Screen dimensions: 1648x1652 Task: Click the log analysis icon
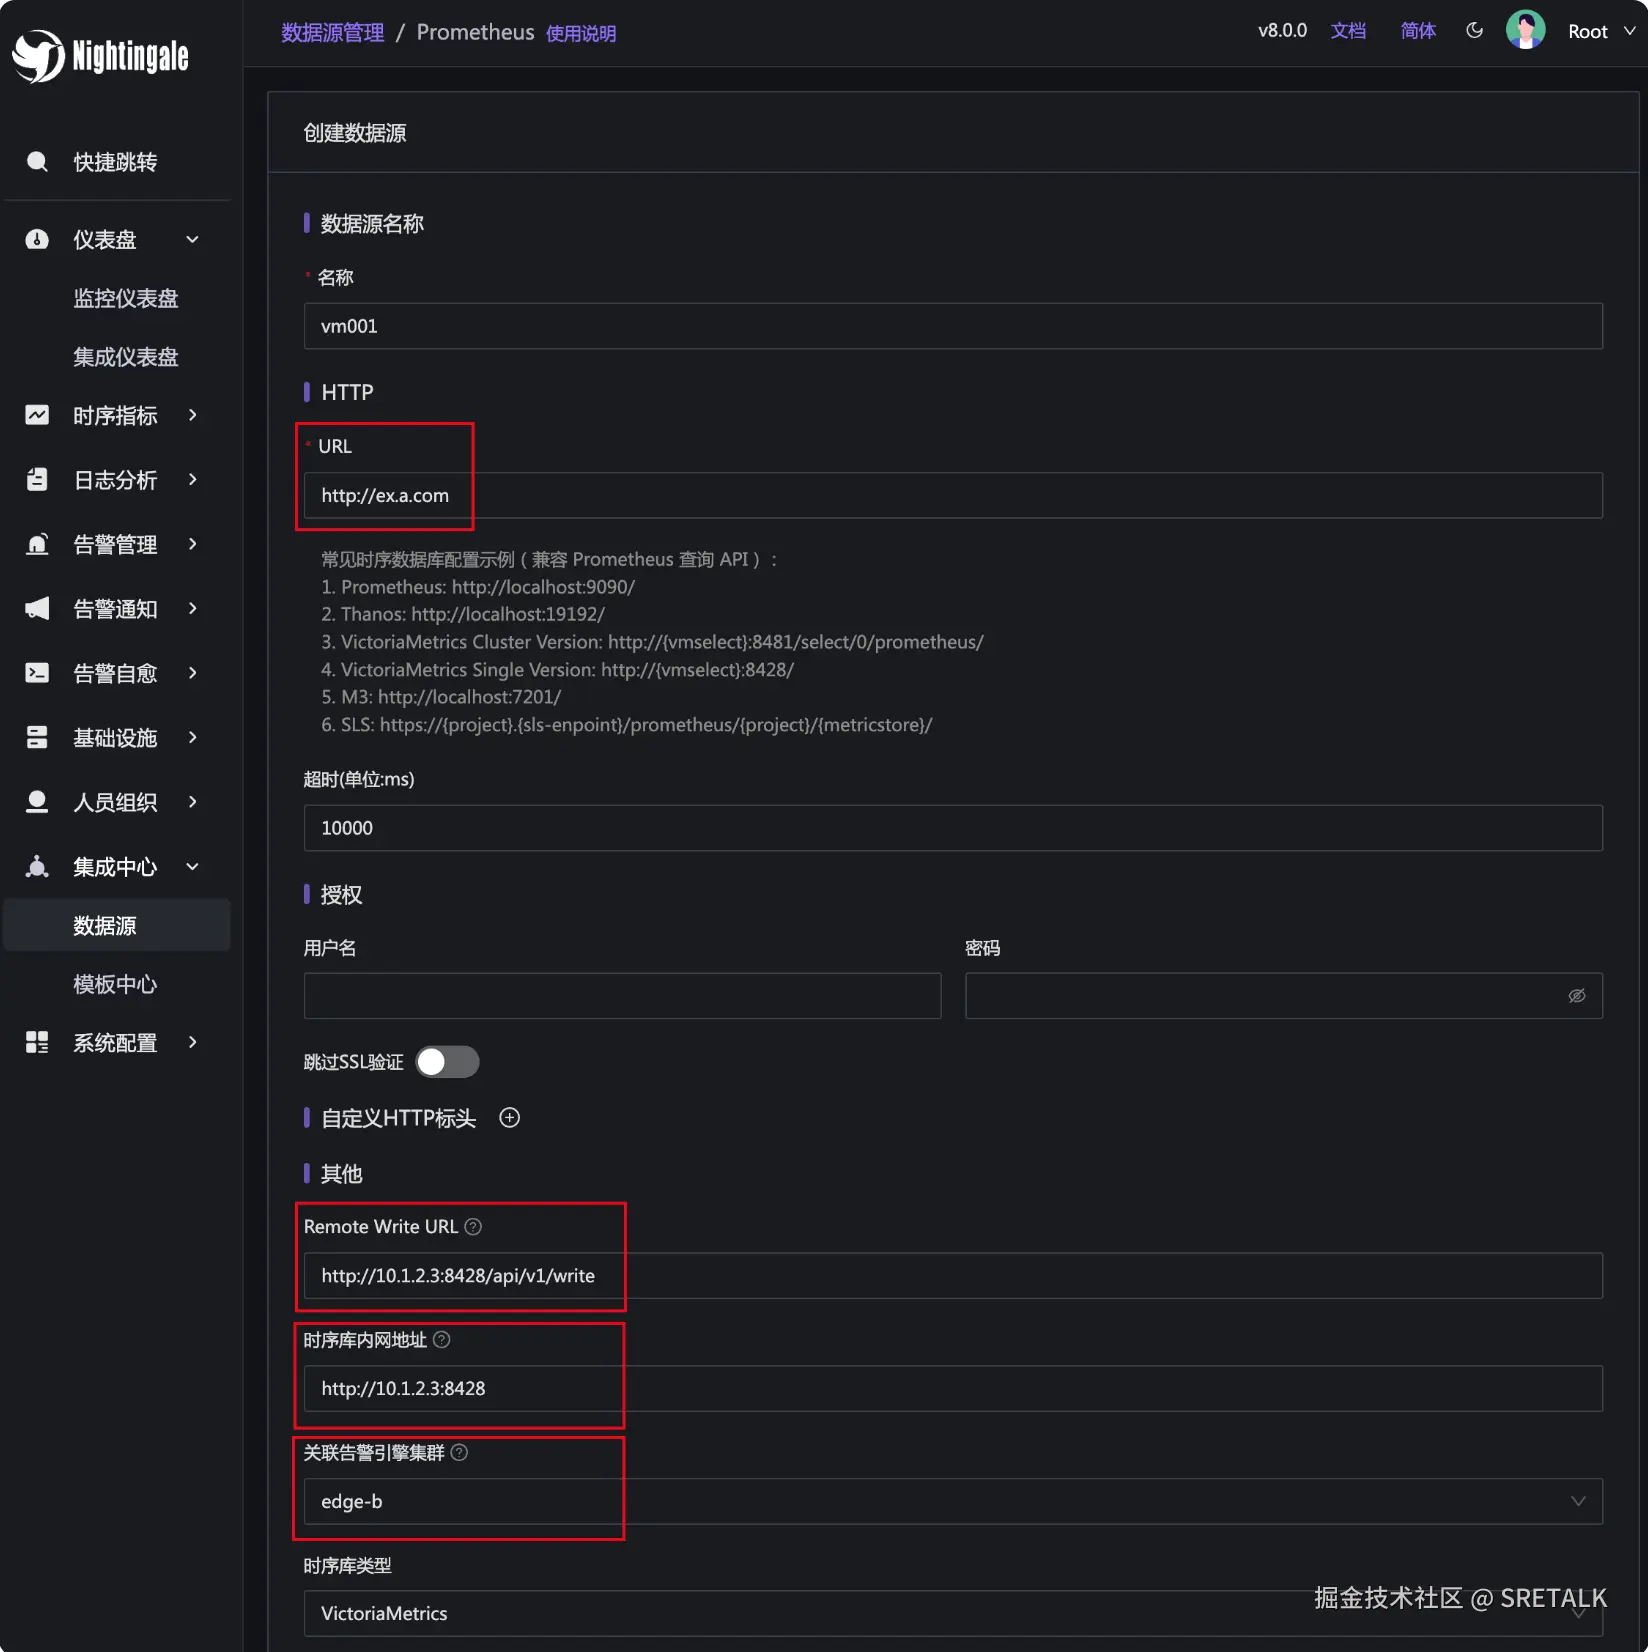point(37,480)
